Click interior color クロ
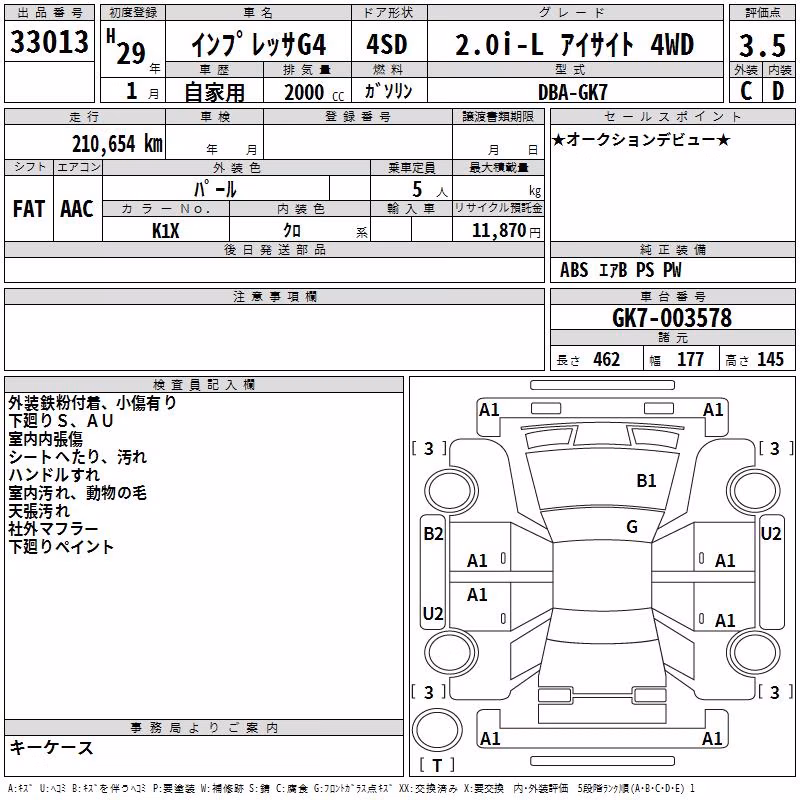Image resolution: width=800 pixels, height=800 pixels. (292, 231)
